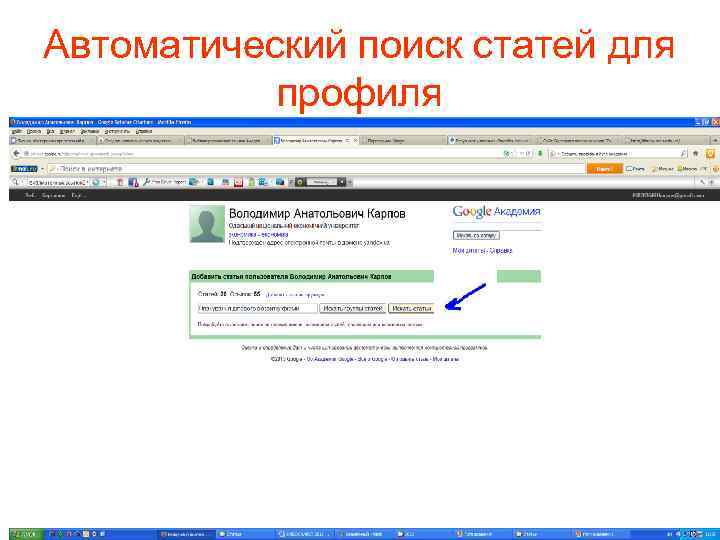The height and width of the screenshot is (540, 720).
Task: Click the blue link next to Статей count
Action: pos(295,294)
